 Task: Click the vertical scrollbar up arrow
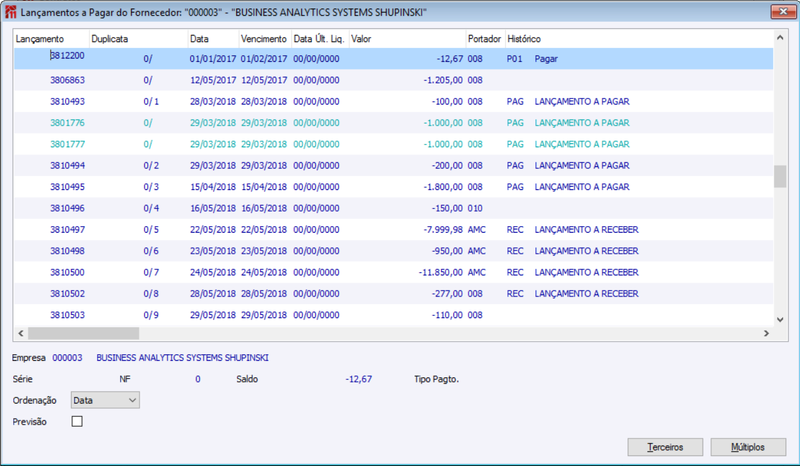coord(780,37)
